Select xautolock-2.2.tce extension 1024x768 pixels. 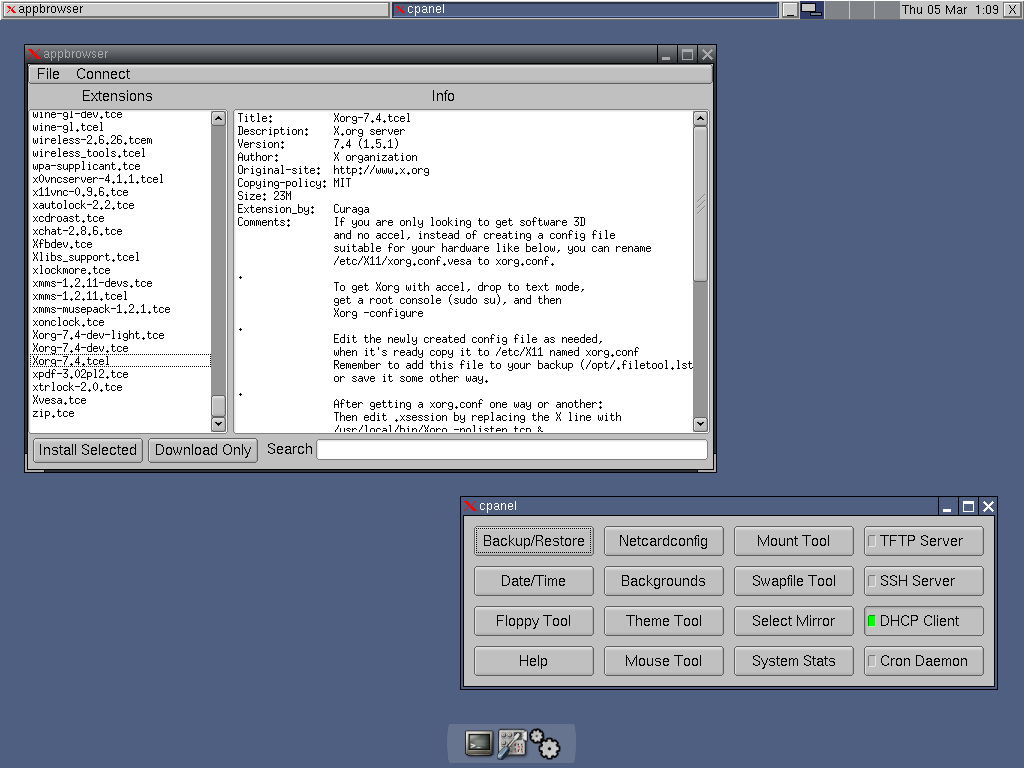point(121,206)
